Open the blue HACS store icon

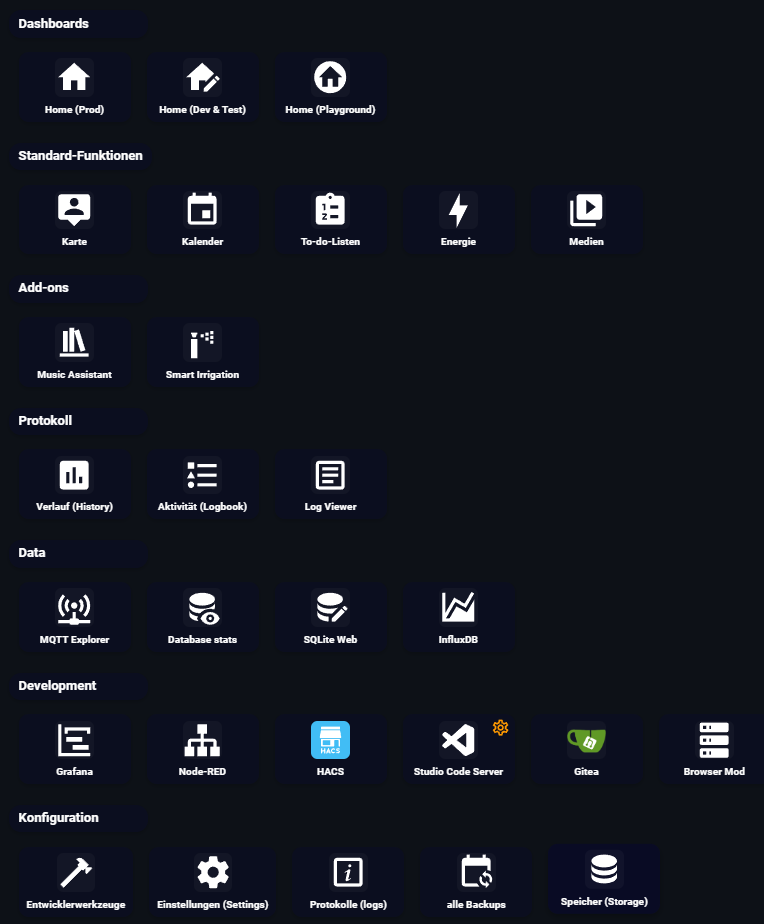coord(330,740)
